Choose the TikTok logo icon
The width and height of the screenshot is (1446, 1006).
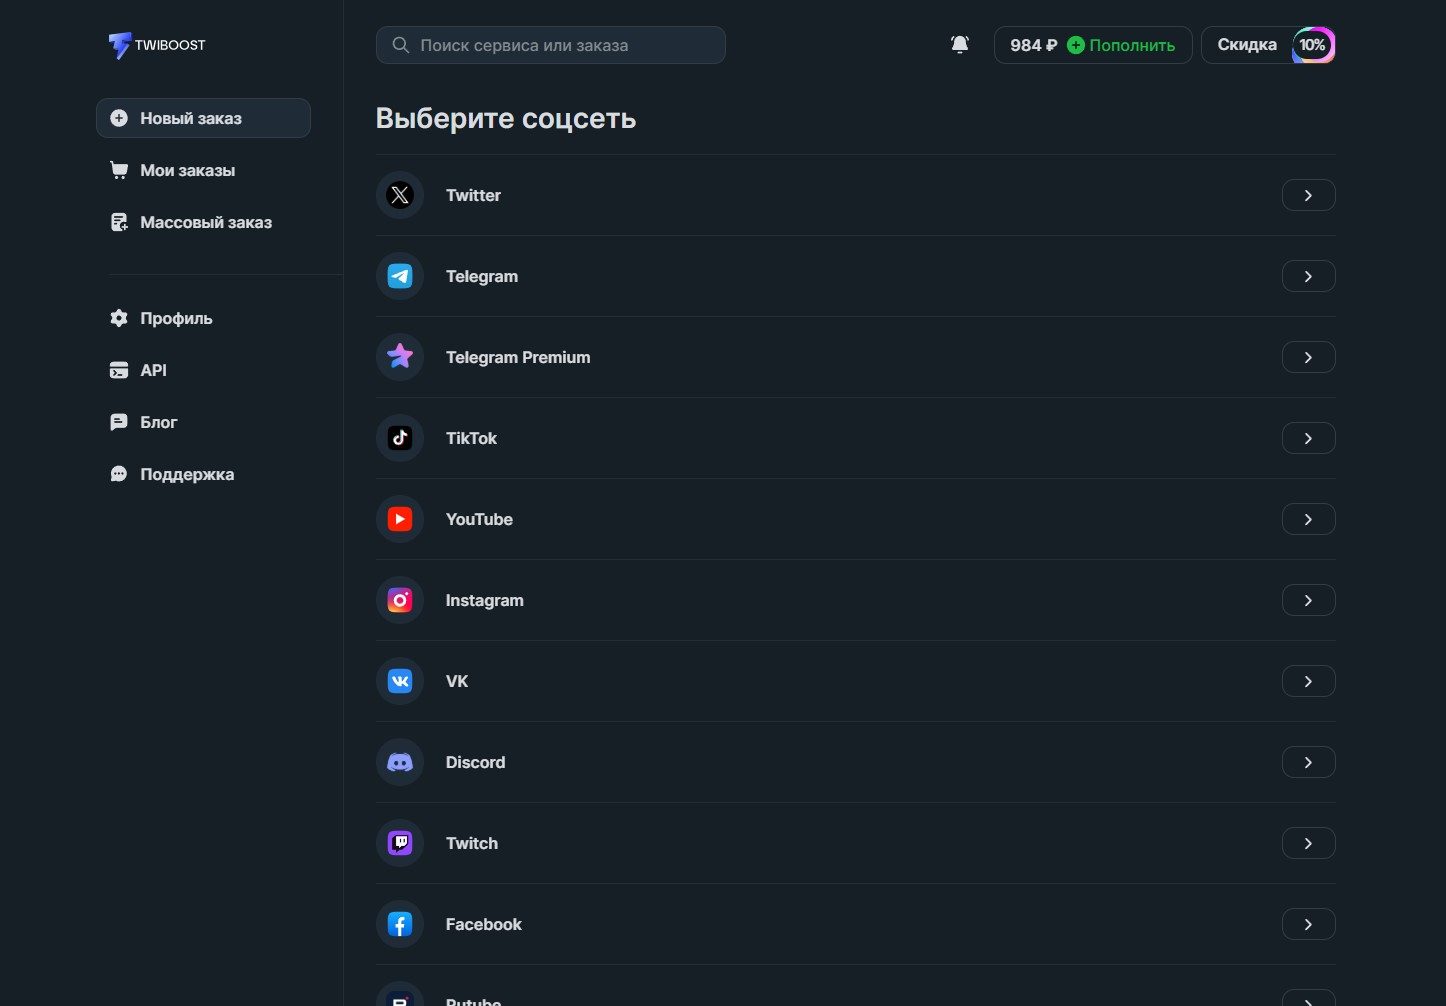pyautogui.click(x=400, y=438)
